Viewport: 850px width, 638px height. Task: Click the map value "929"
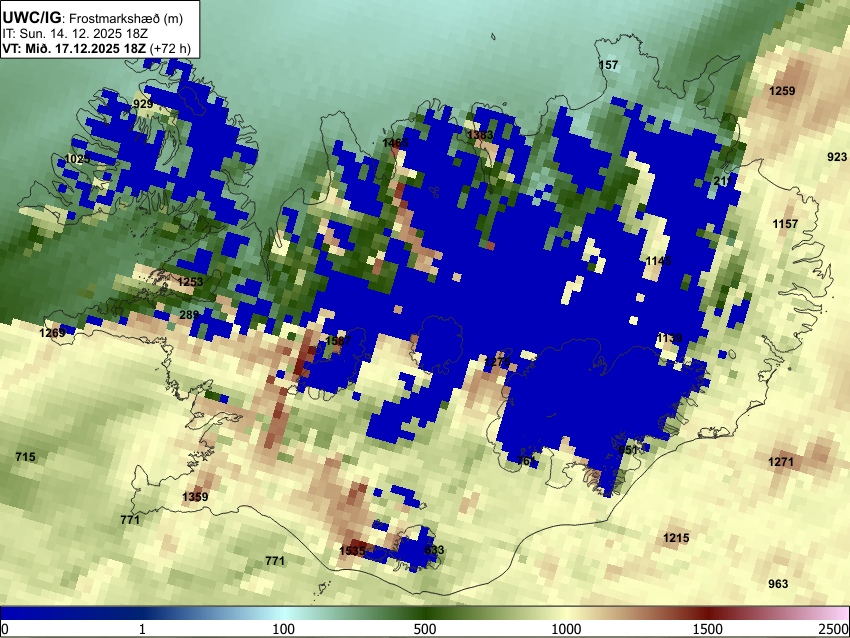[x=143, y=104]
